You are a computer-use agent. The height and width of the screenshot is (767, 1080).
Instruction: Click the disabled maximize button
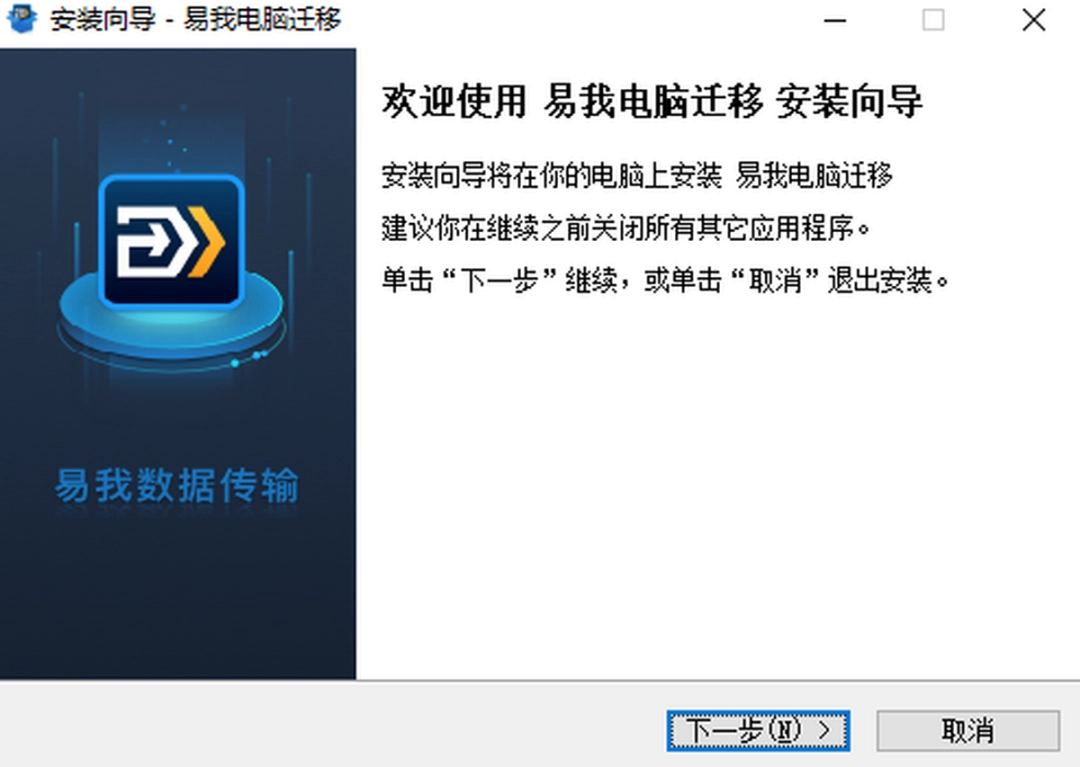(934, 20)
